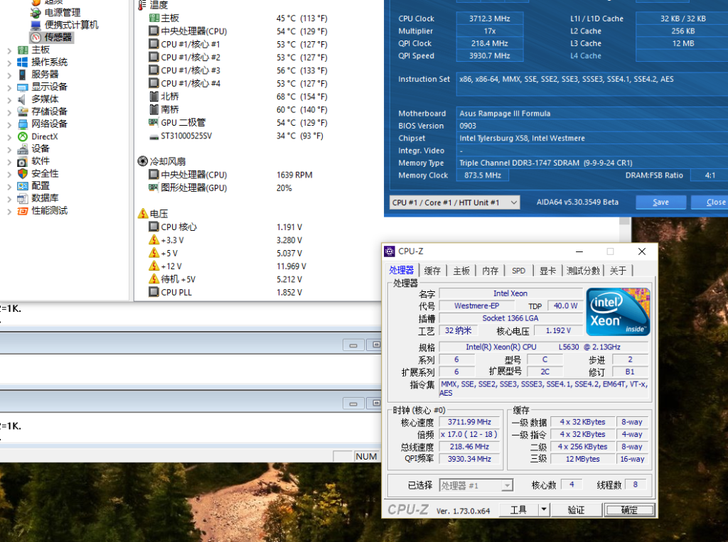Click the 电源管理 power management icon
Viewport: 728px width, 542px height.
pyautogui.click(x=36, y=13)
